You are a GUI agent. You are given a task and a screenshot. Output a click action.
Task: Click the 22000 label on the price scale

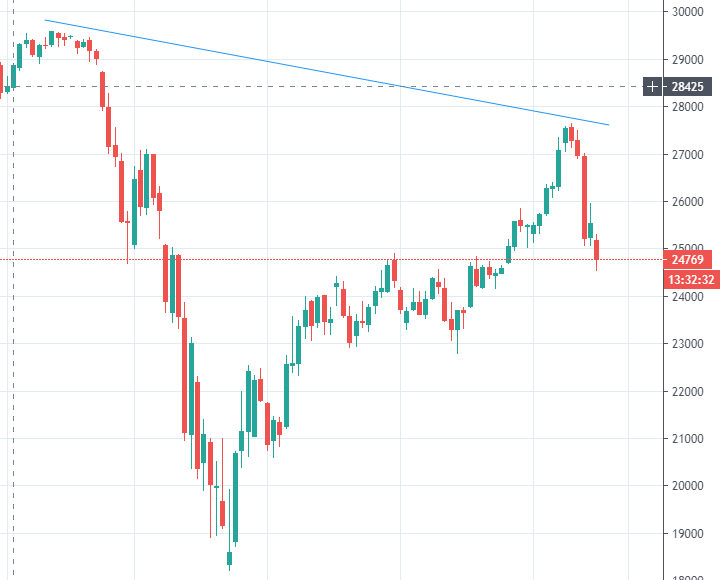tap(687, 391)
